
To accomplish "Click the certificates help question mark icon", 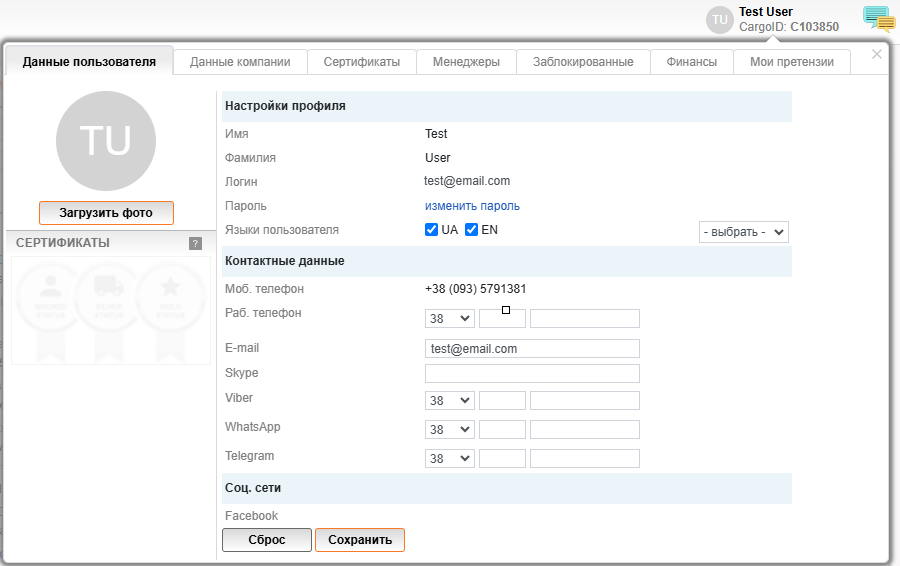I will [195, 243].
